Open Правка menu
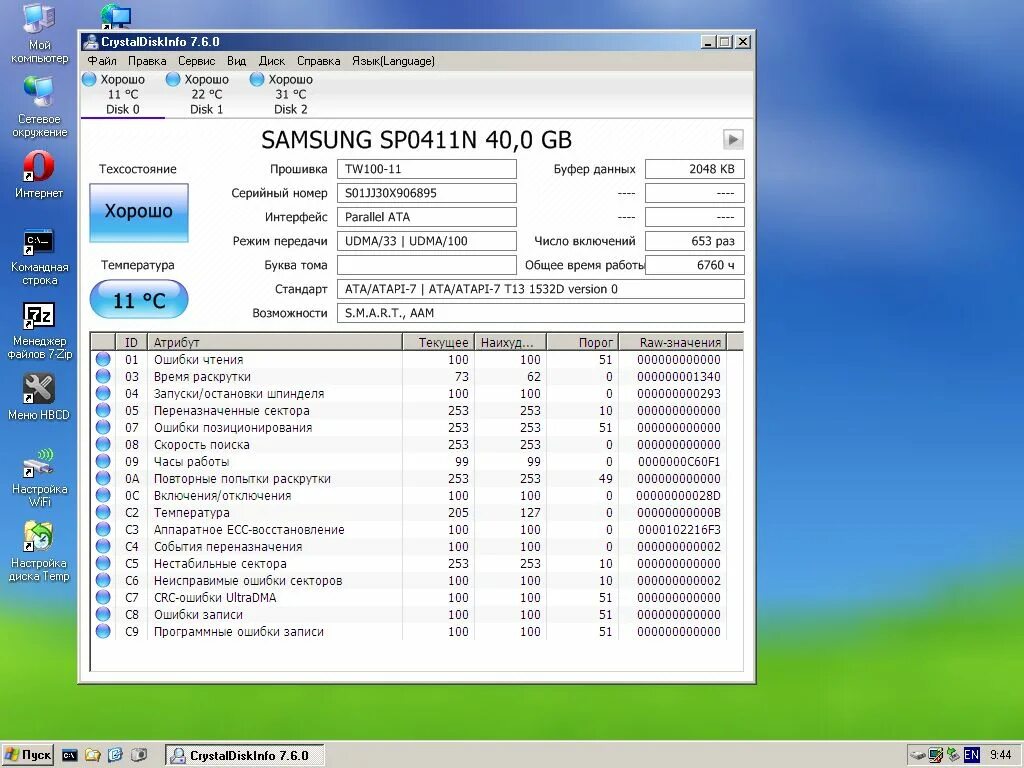1024x768 pixels. [147, 61]
